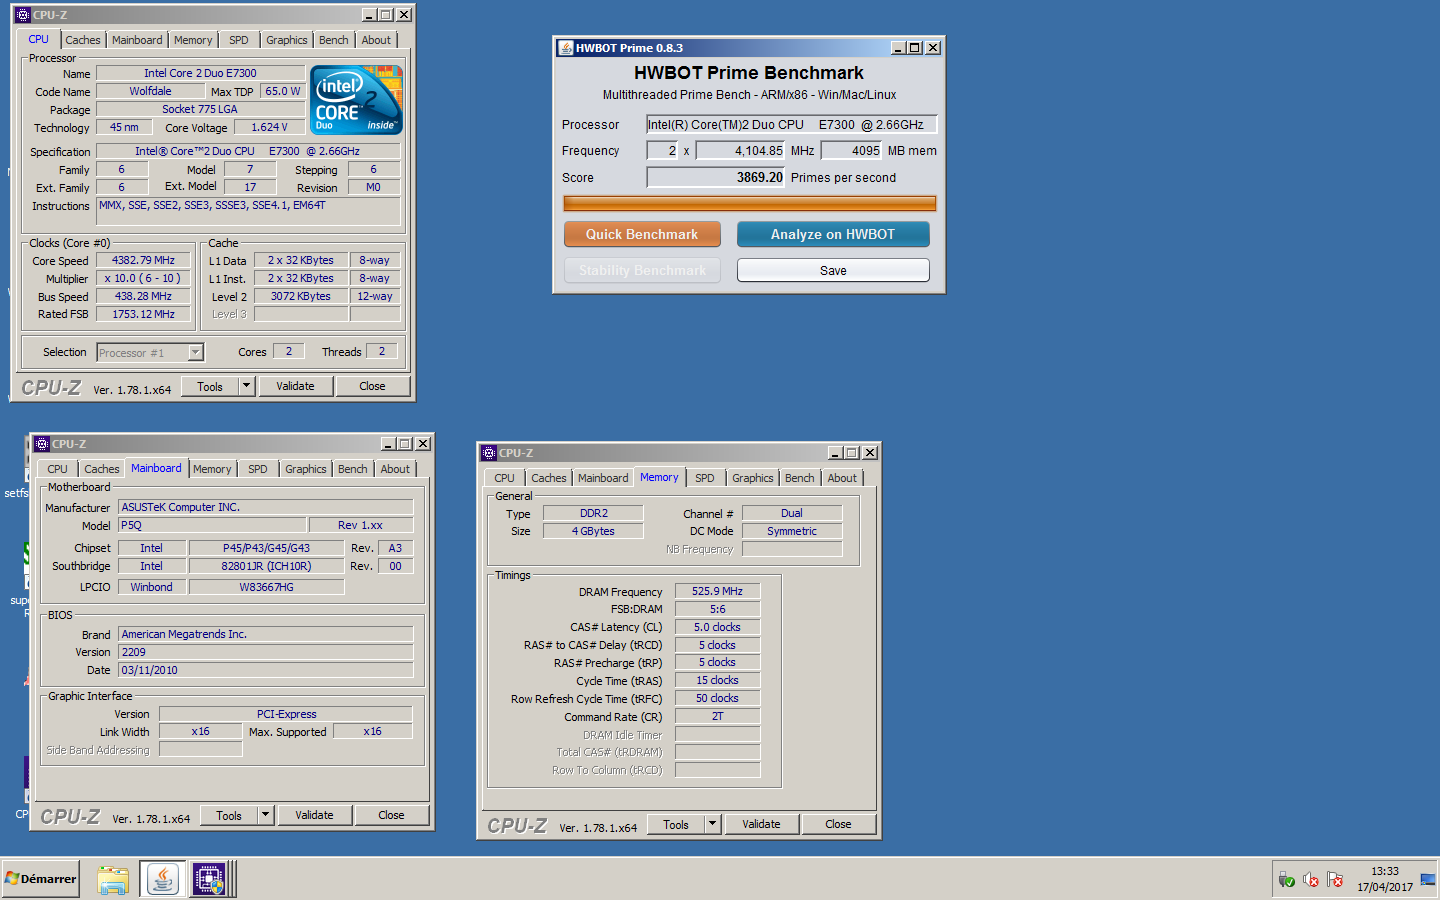Click the CPU-Z title icon in Mainboard window
The width and height of the screenshot is (1440, 900).
(x=41, y=444)
